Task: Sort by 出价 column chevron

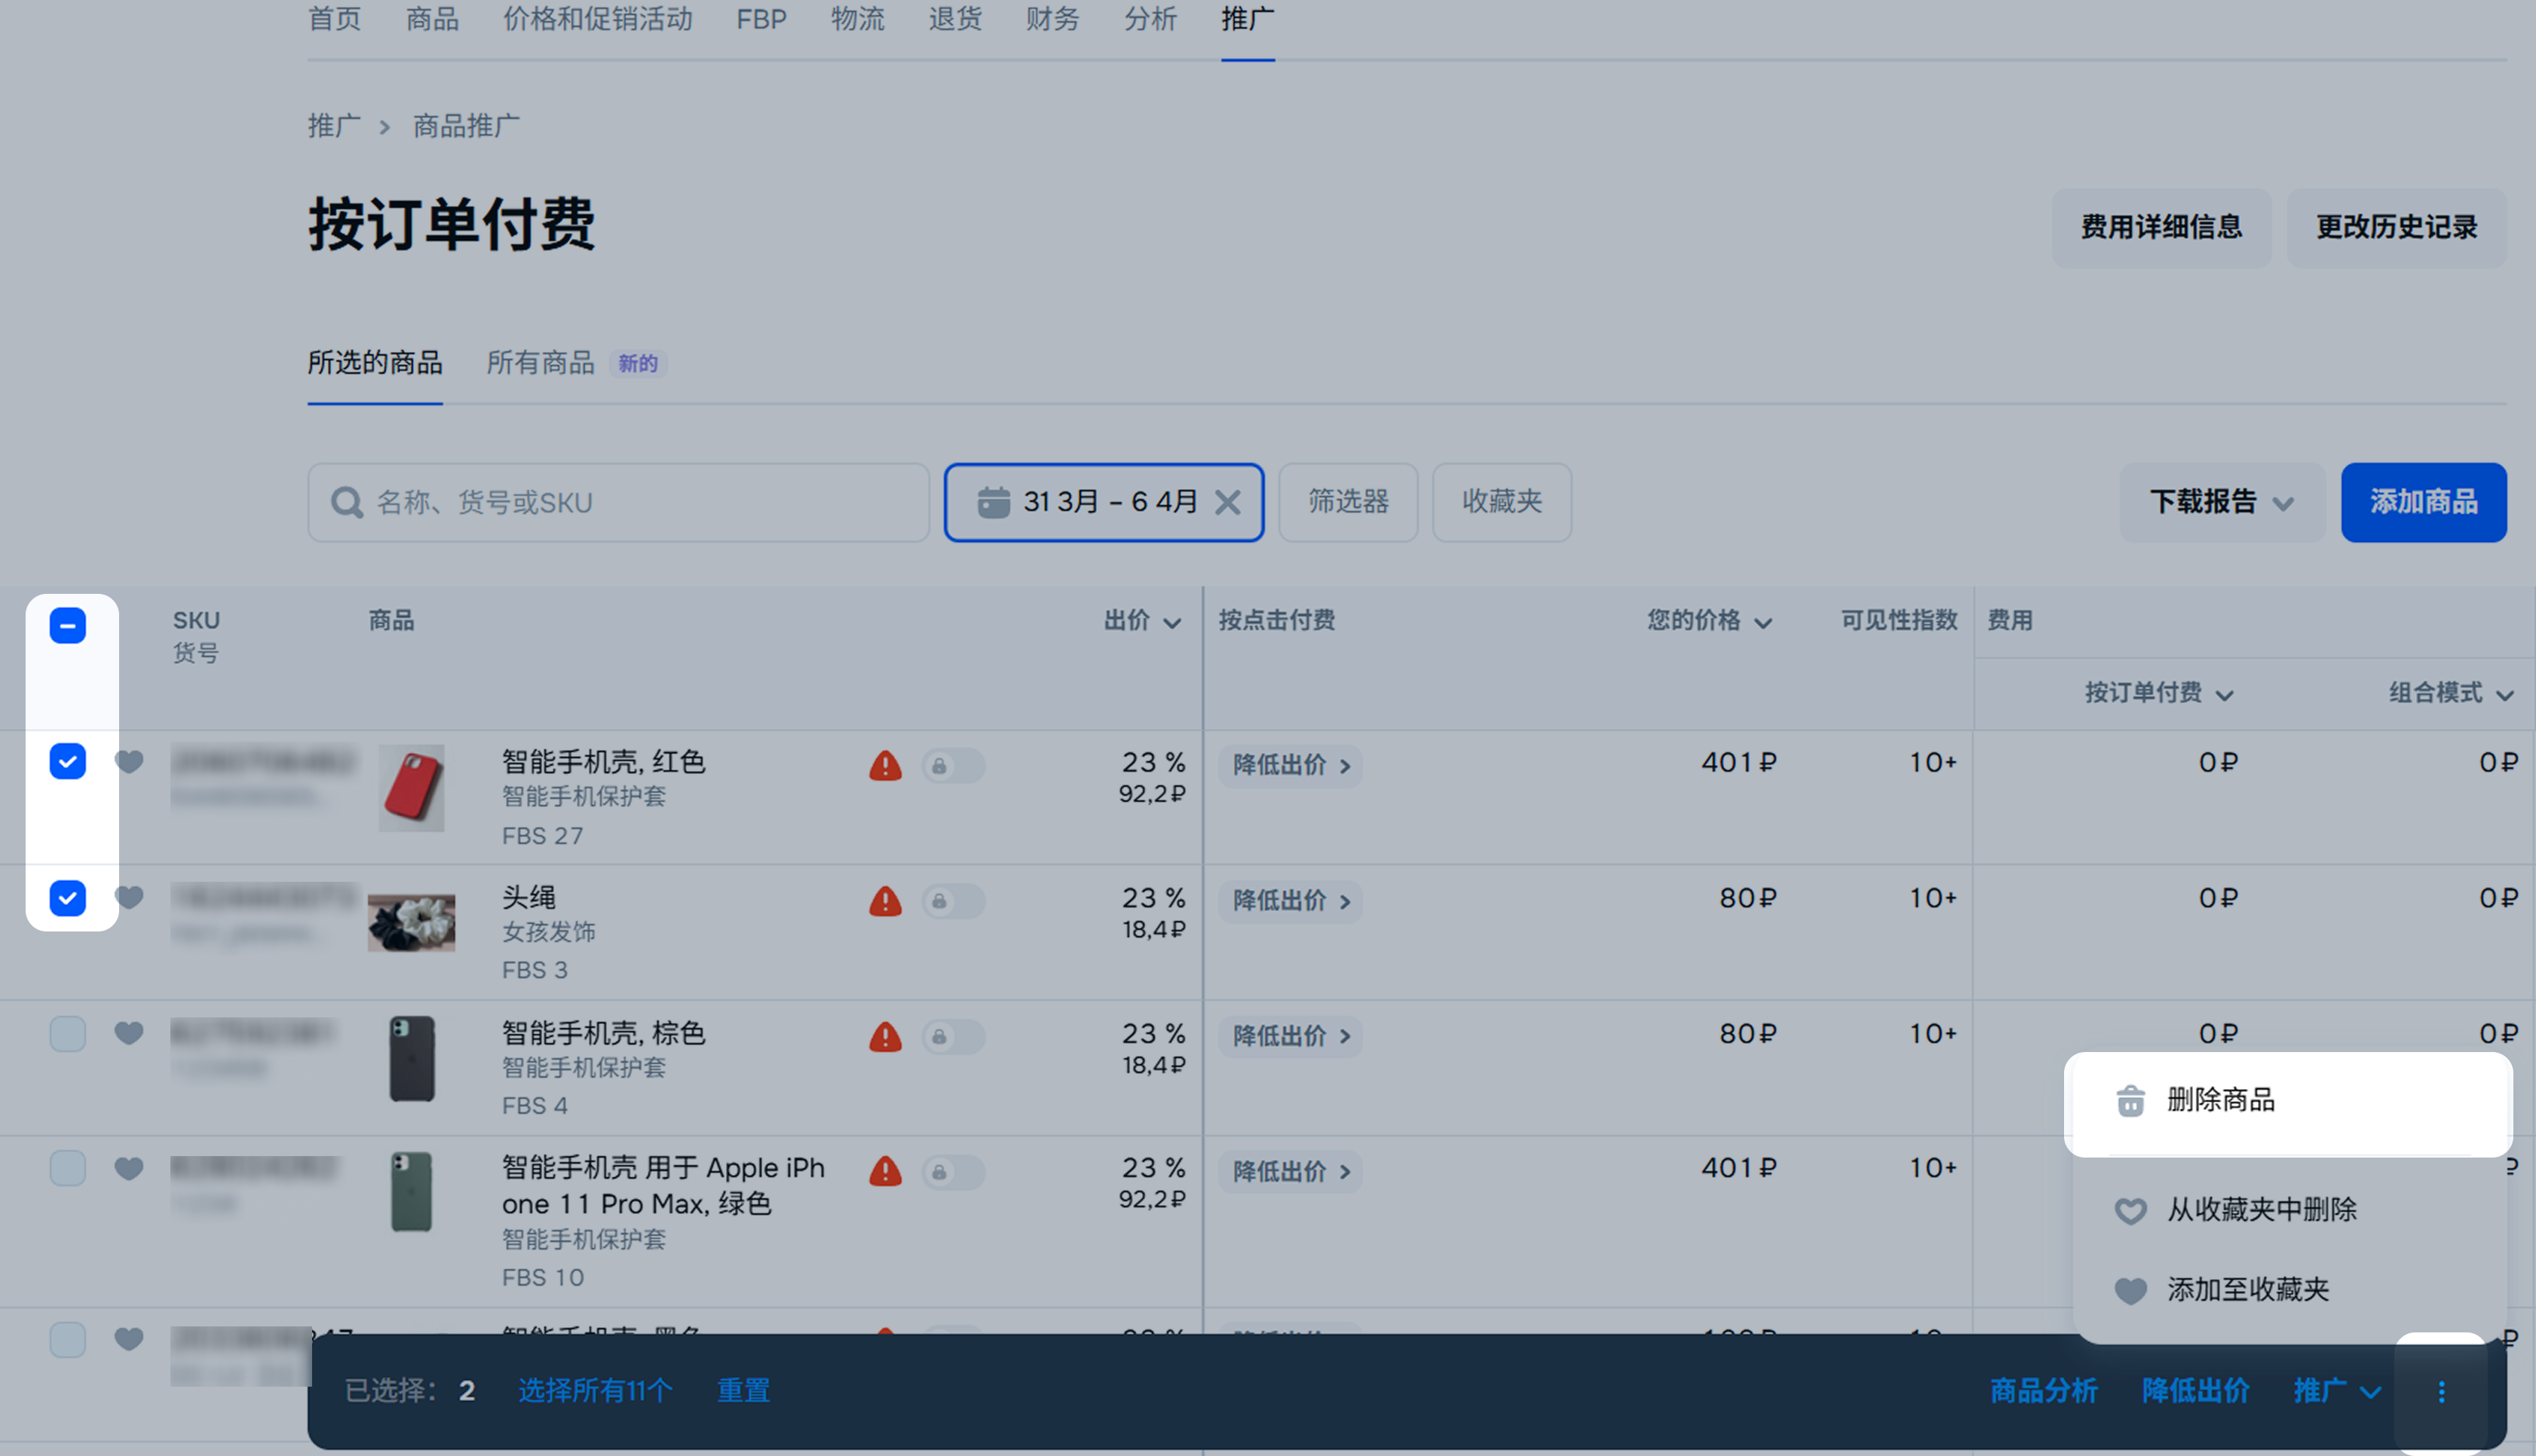Action: tap(1173, 623)
